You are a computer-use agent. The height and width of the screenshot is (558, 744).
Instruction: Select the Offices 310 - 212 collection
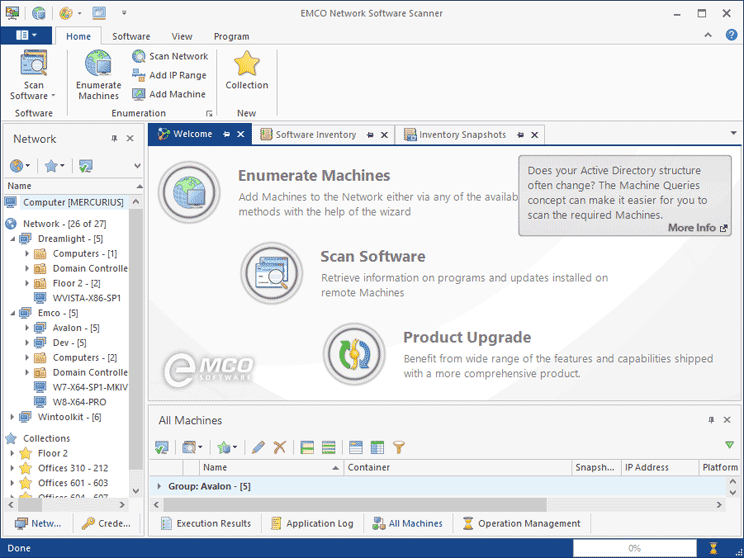tap(73, 468)
